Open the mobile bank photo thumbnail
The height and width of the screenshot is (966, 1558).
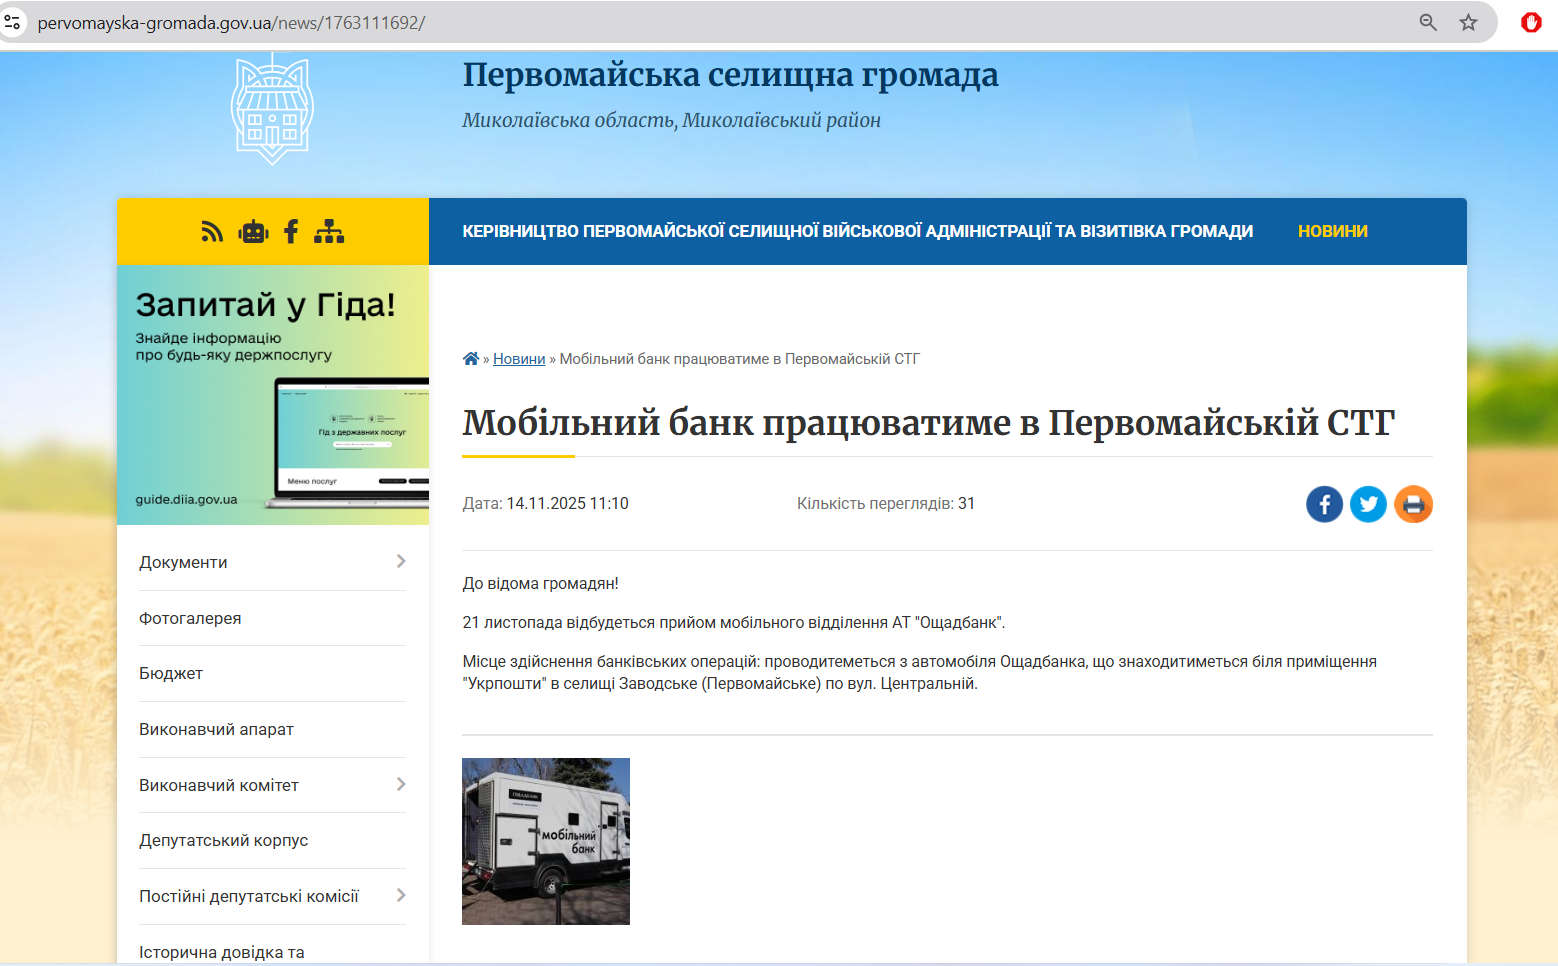pos(546,841)
